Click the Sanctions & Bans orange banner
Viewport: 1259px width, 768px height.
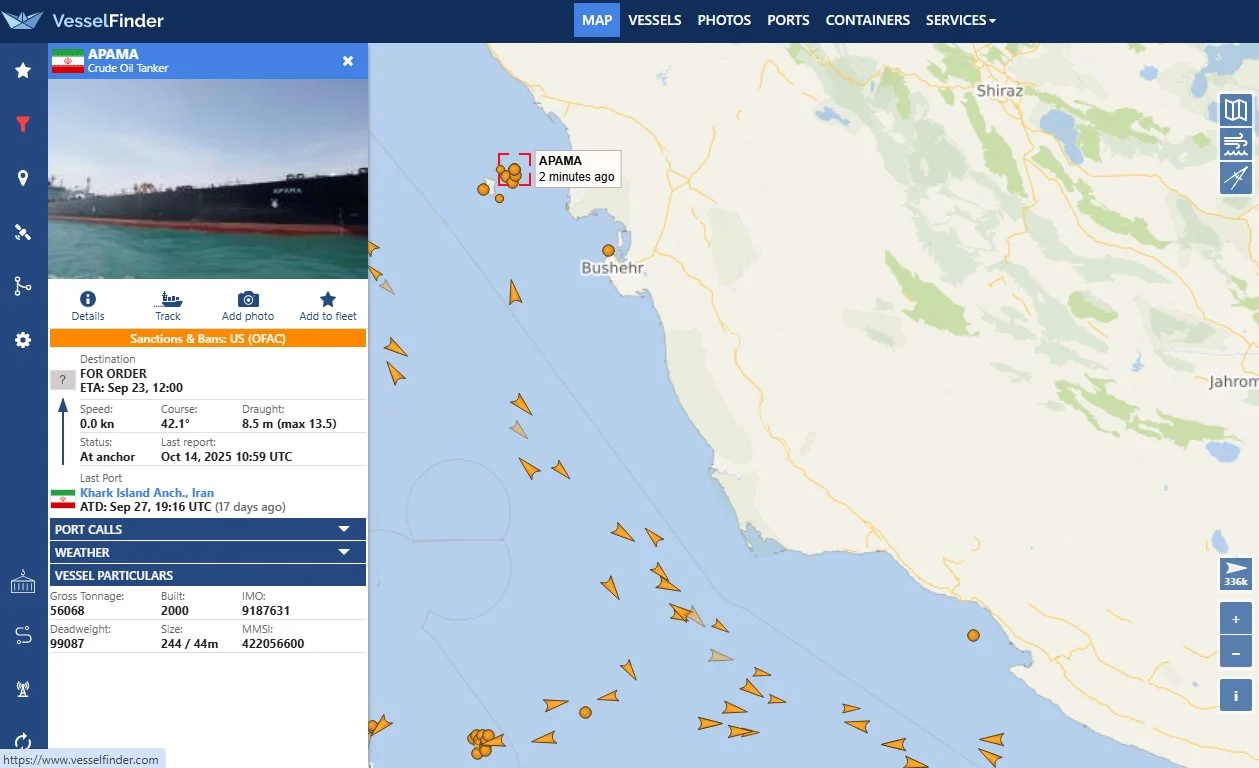tap(208, 339)
